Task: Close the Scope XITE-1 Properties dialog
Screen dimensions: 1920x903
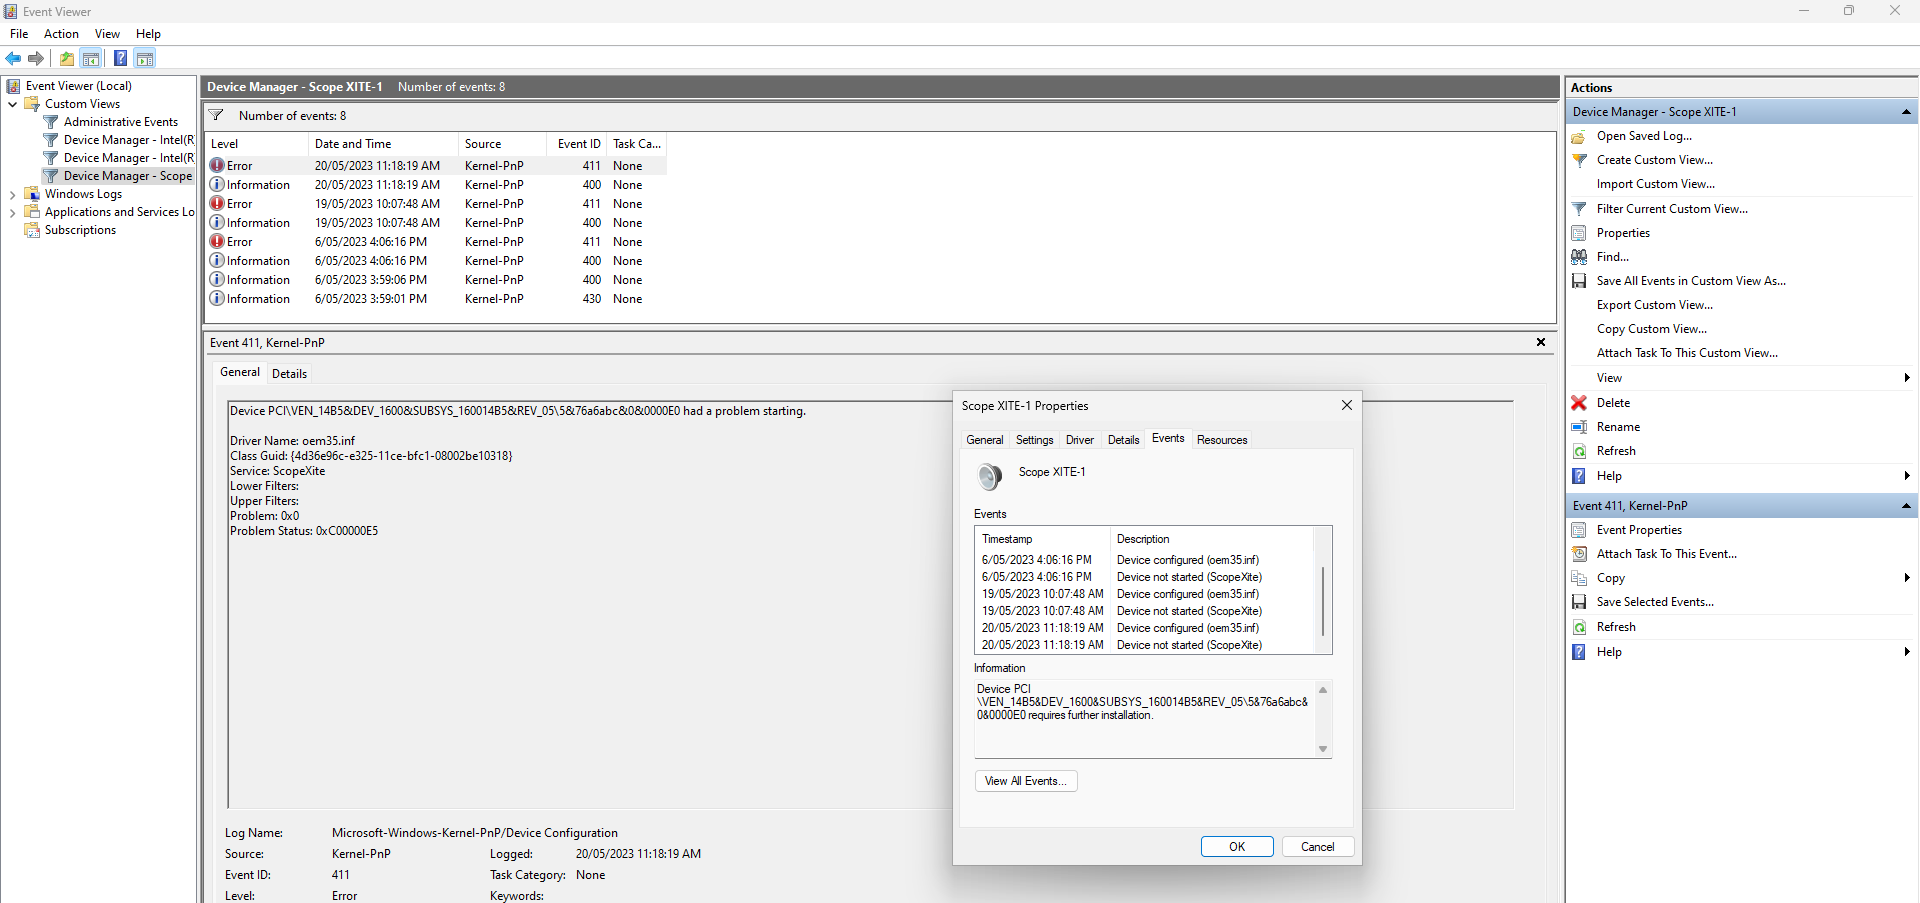Action: coord(1347,405)
